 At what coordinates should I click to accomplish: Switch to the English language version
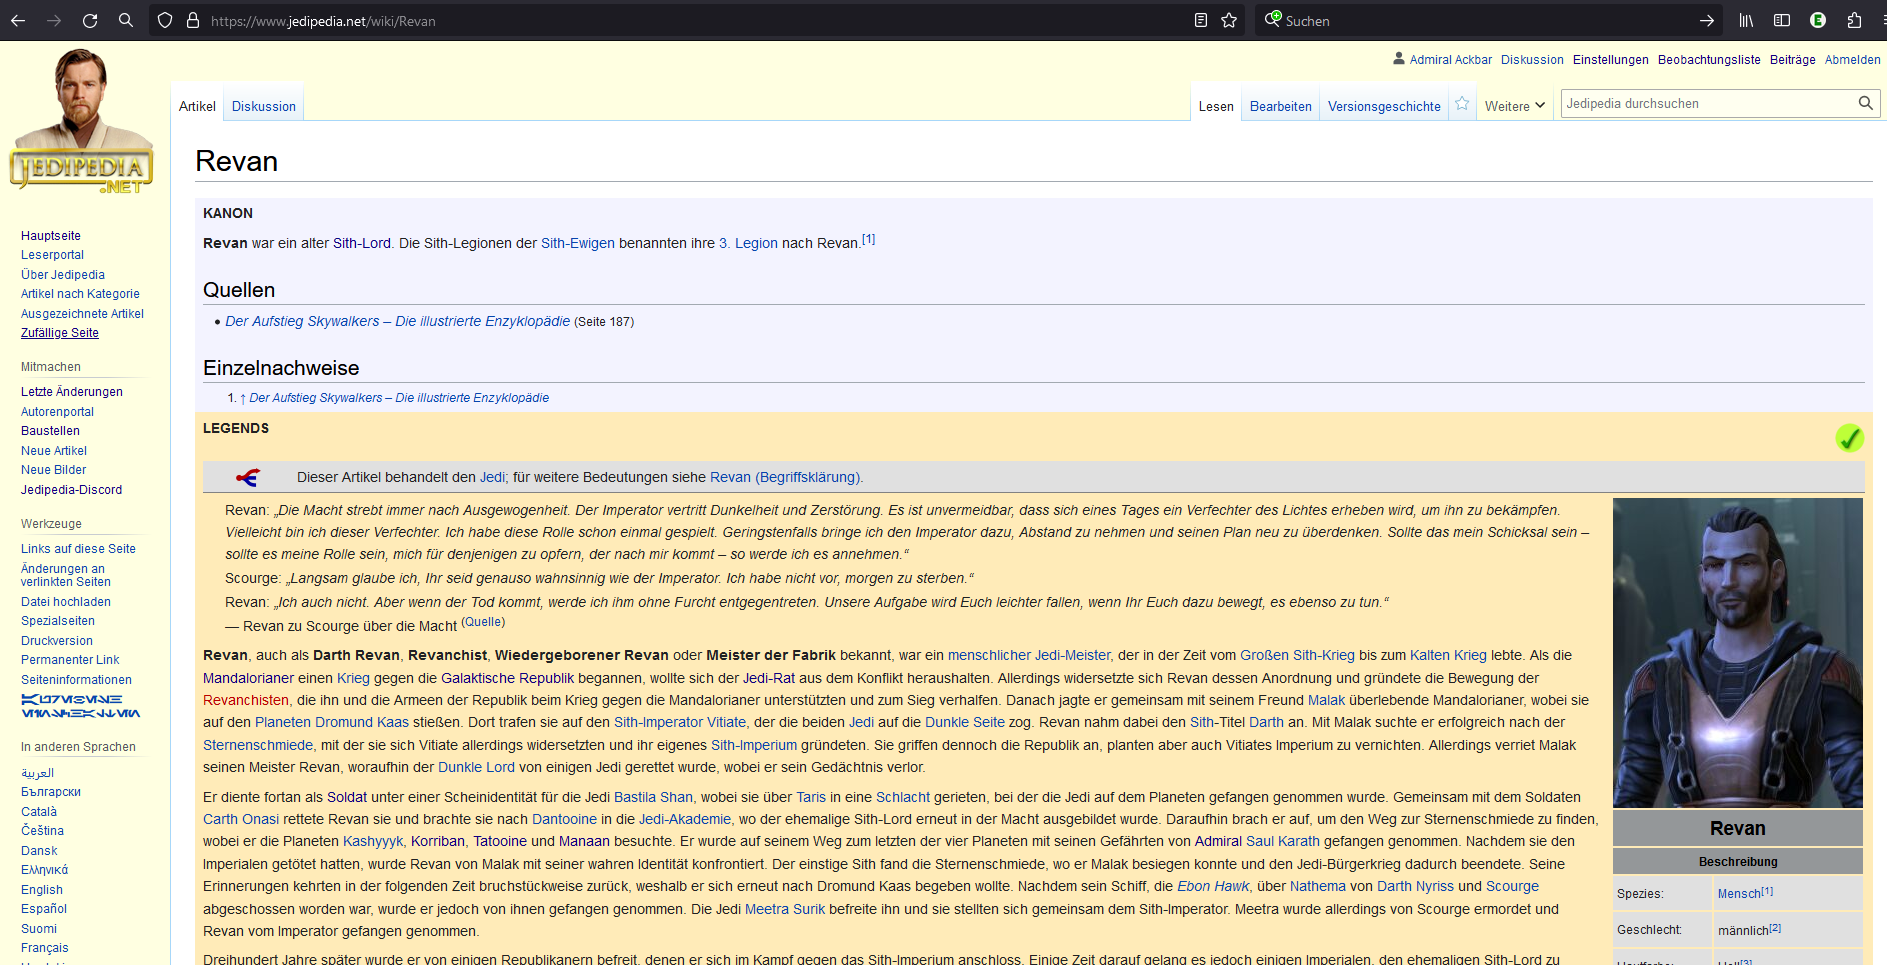click(42, 890)
